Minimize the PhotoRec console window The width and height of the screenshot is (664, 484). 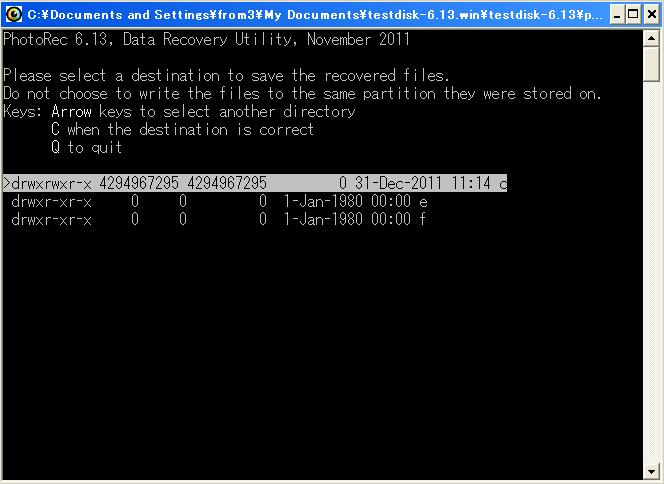[617, 15]
